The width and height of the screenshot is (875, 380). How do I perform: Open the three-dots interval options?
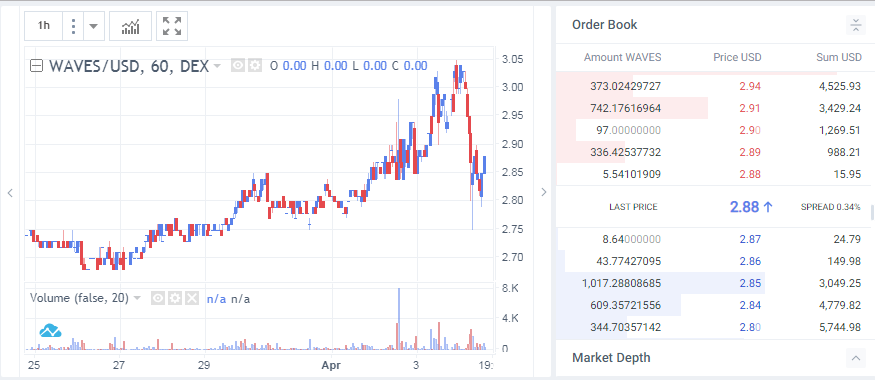(73, 26)
